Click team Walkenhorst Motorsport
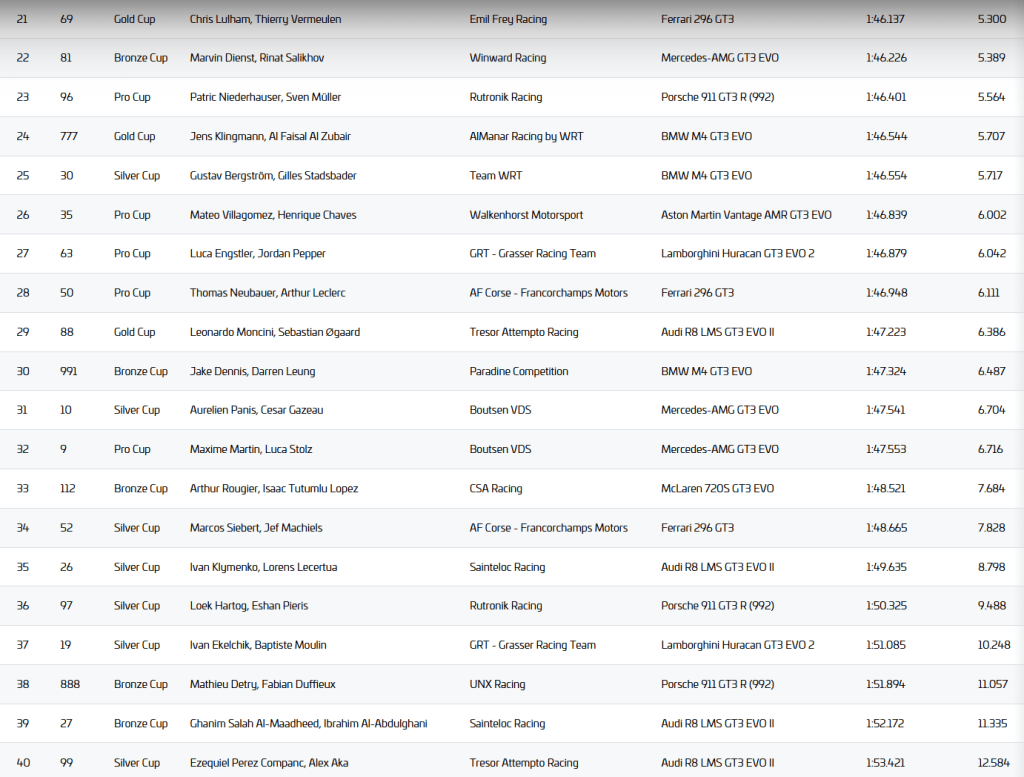This screenshot has width=1024, height=777. pos(526,214)
